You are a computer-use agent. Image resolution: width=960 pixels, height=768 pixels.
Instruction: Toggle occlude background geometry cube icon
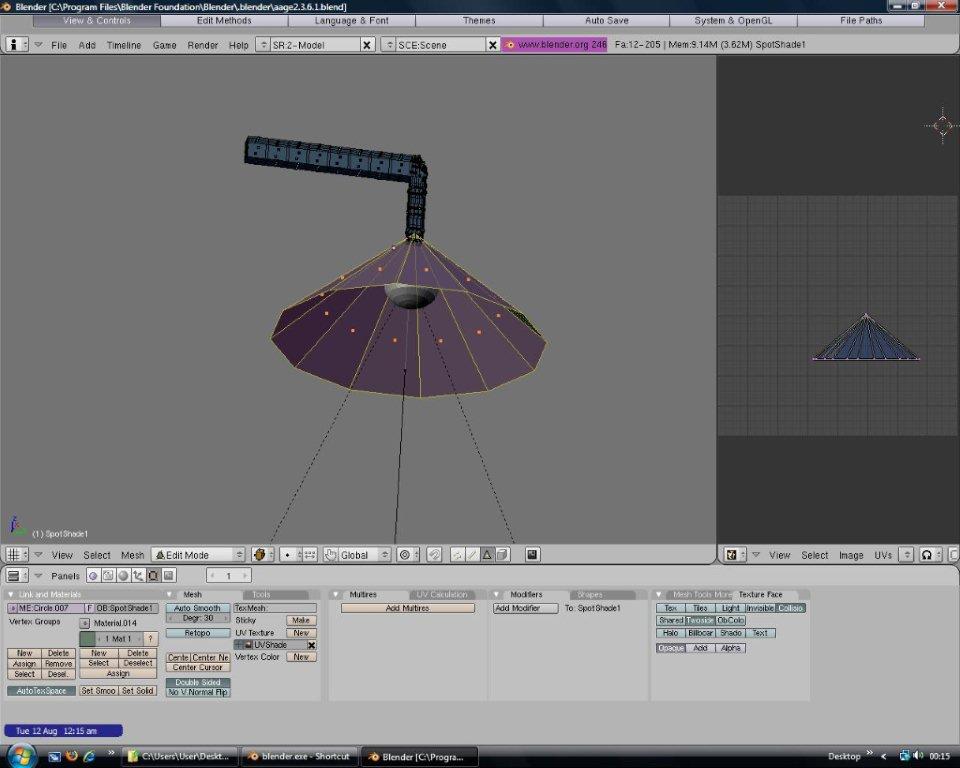tap(502, 555)
